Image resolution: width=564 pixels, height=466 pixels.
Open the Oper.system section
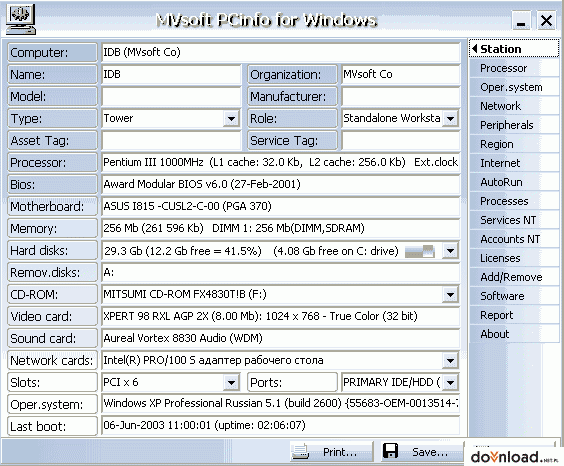[x=514, y=87]
